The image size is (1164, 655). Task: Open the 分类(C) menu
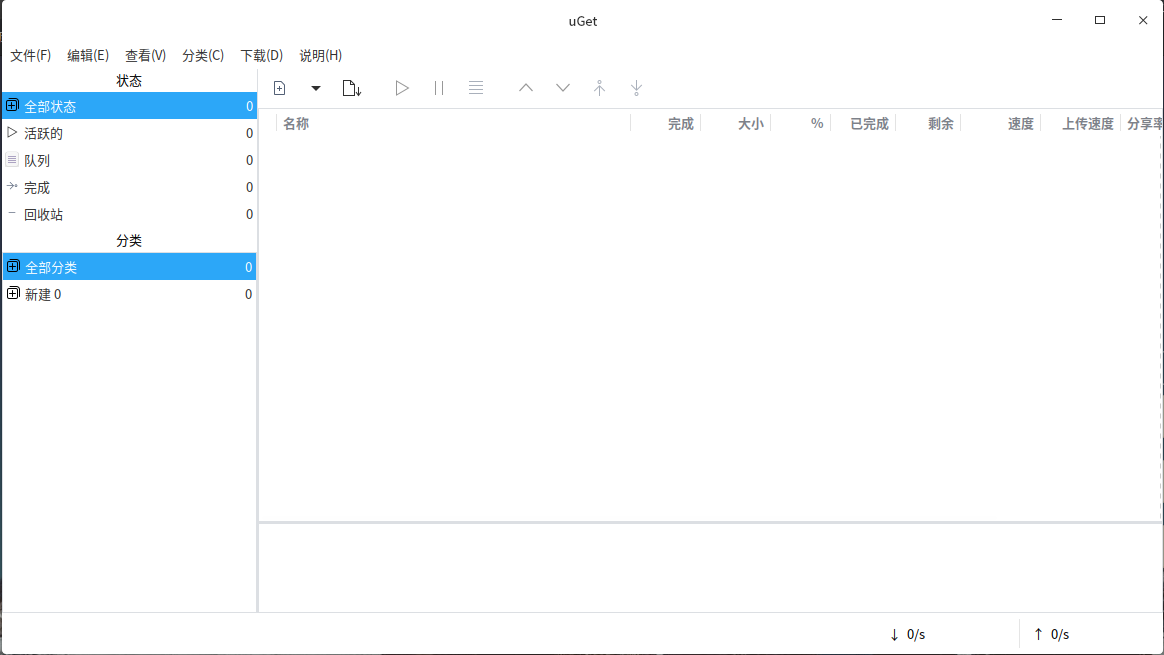click(203, 55)
